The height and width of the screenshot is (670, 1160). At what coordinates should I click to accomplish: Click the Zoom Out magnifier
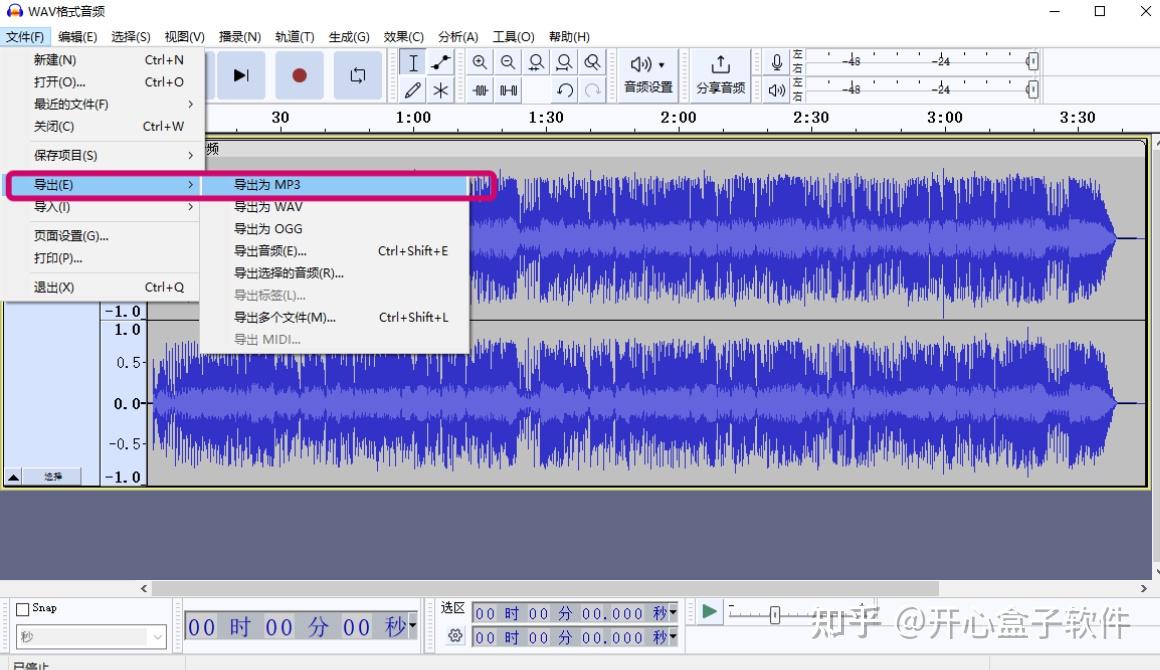(x=508, y=63)
